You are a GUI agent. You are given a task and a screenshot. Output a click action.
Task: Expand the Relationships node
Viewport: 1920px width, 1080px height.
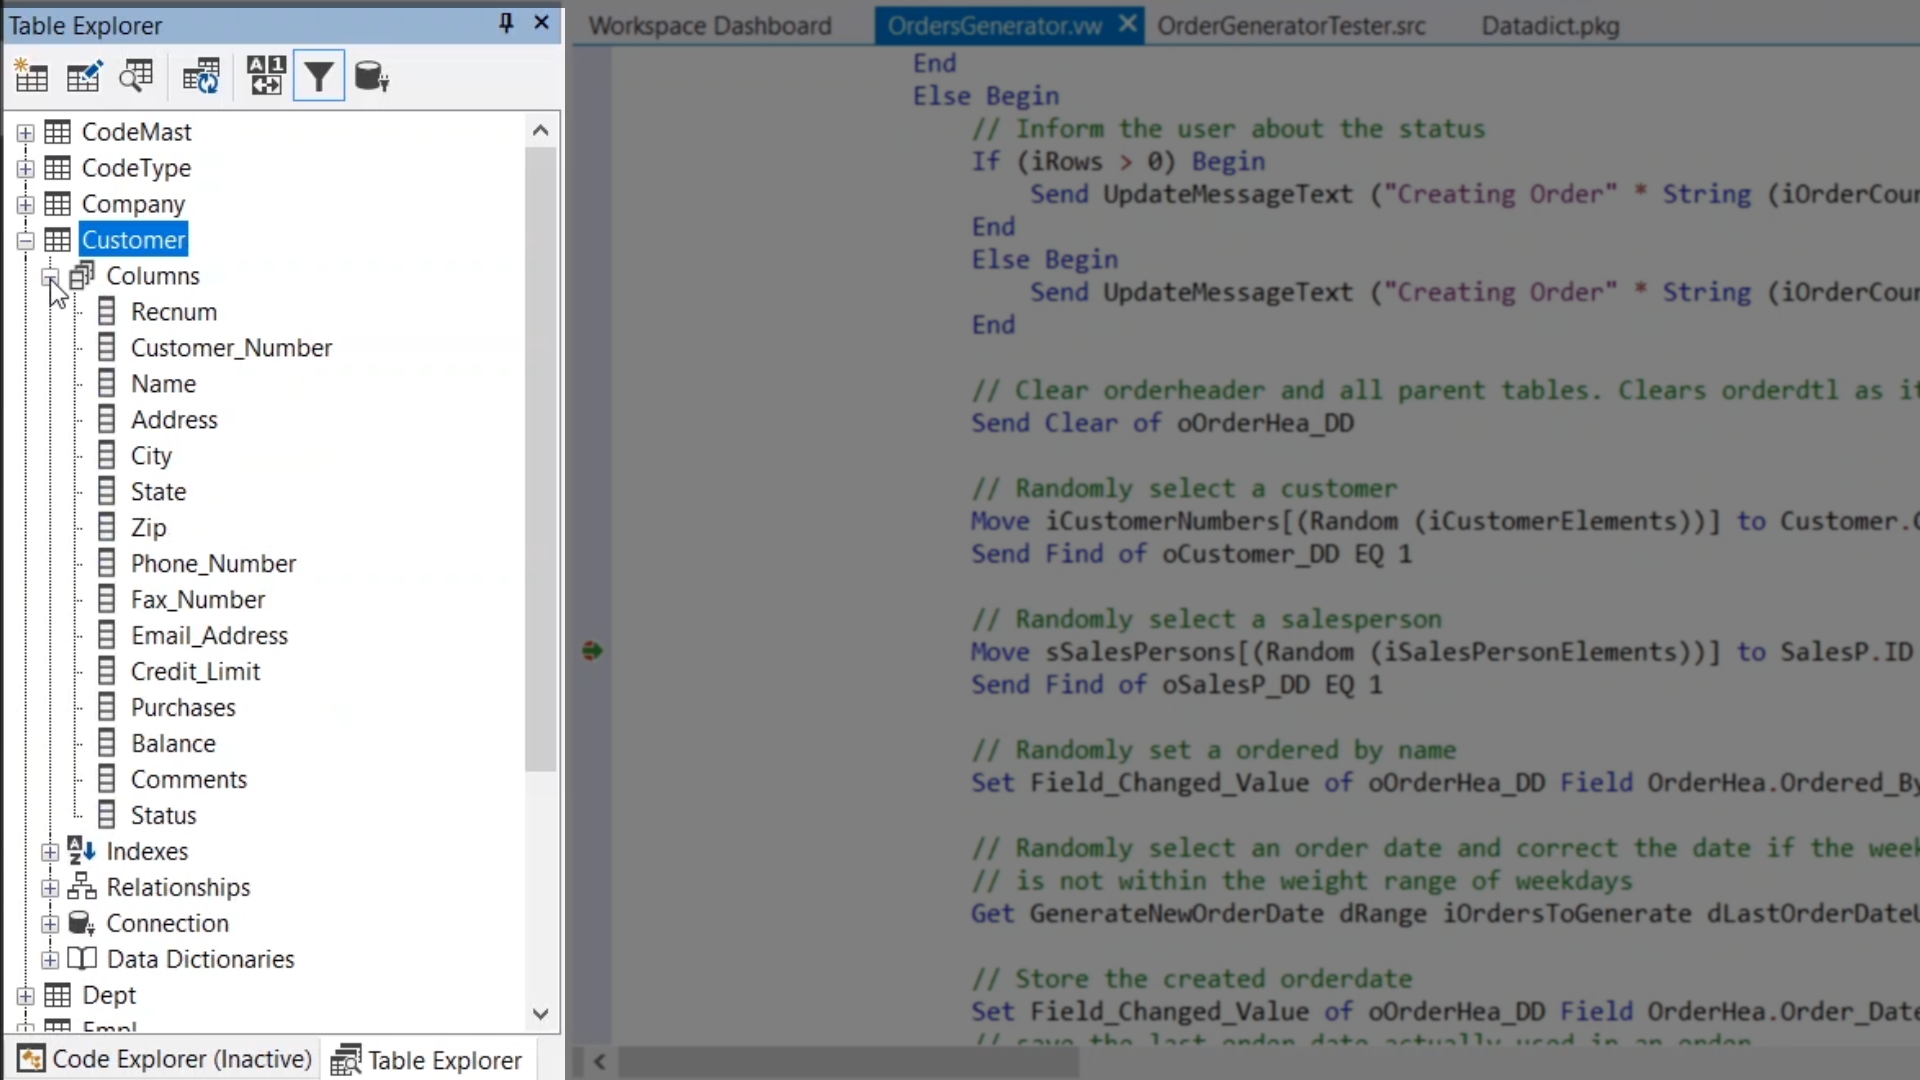49,888
